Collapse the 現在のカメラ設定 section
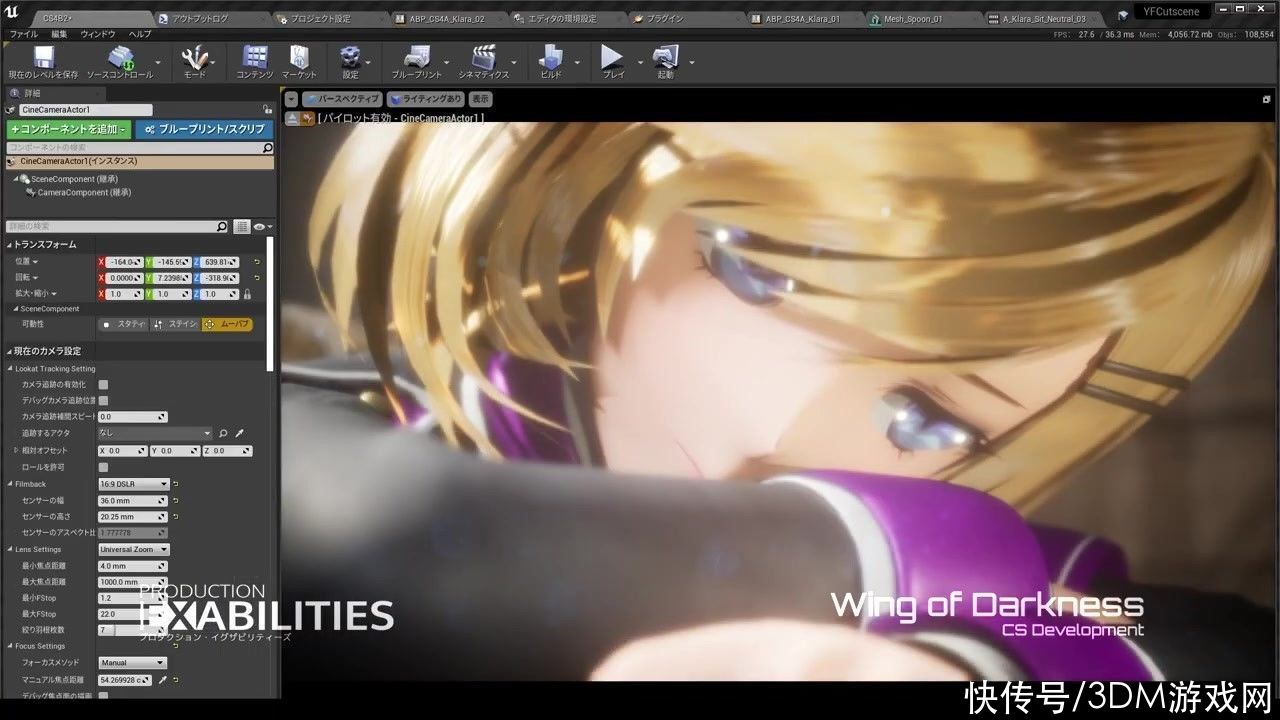This screenshot has width=1280, height=720. pyautogui.click(x=10, y=351)
